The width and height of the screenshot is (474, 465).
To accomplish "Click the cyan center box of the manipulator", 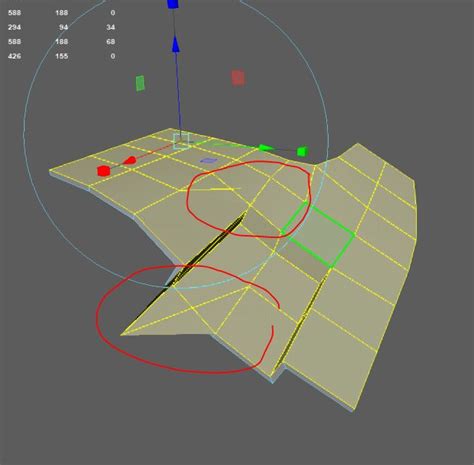I will [181, 141].
